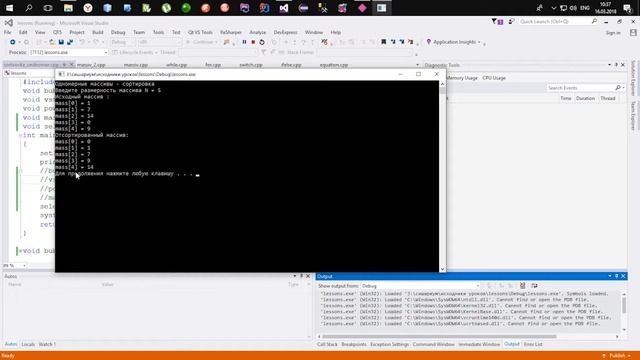
Task: Switch to Visual Studio taskbar icon
Action: click(284, 8)
